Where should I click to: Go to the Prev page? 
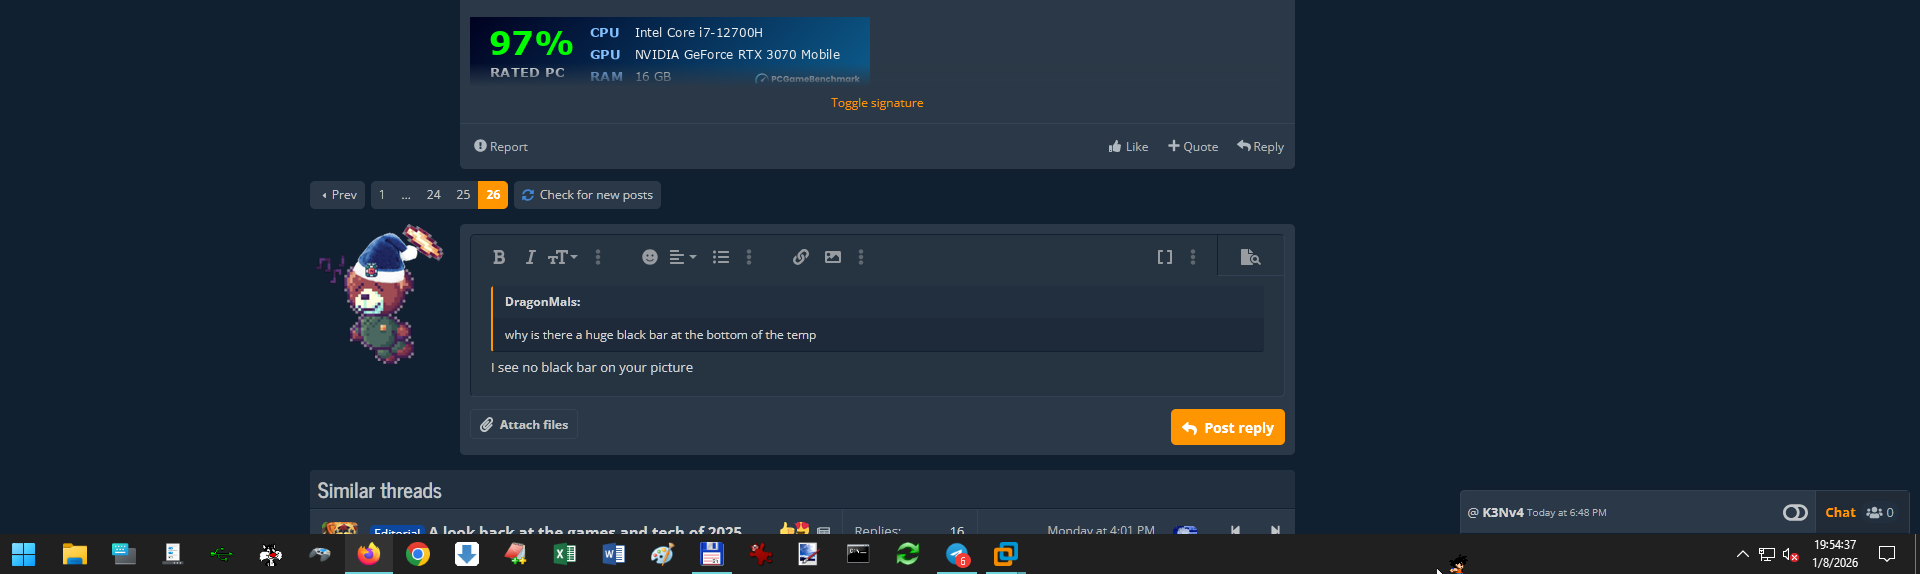coord(338,195)
